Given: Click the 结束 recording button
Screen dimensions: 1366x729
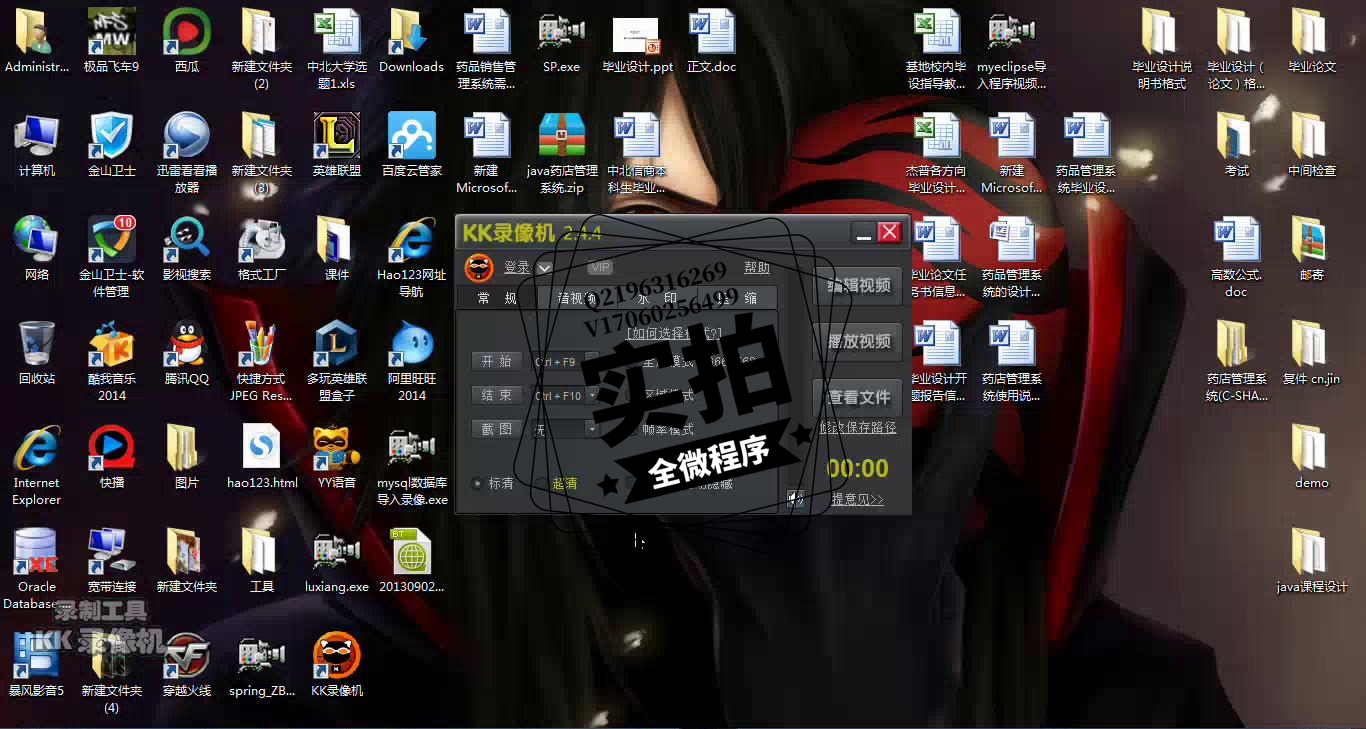Looking at the screenshot, I should pyautogui.click(x=496, y=395).
